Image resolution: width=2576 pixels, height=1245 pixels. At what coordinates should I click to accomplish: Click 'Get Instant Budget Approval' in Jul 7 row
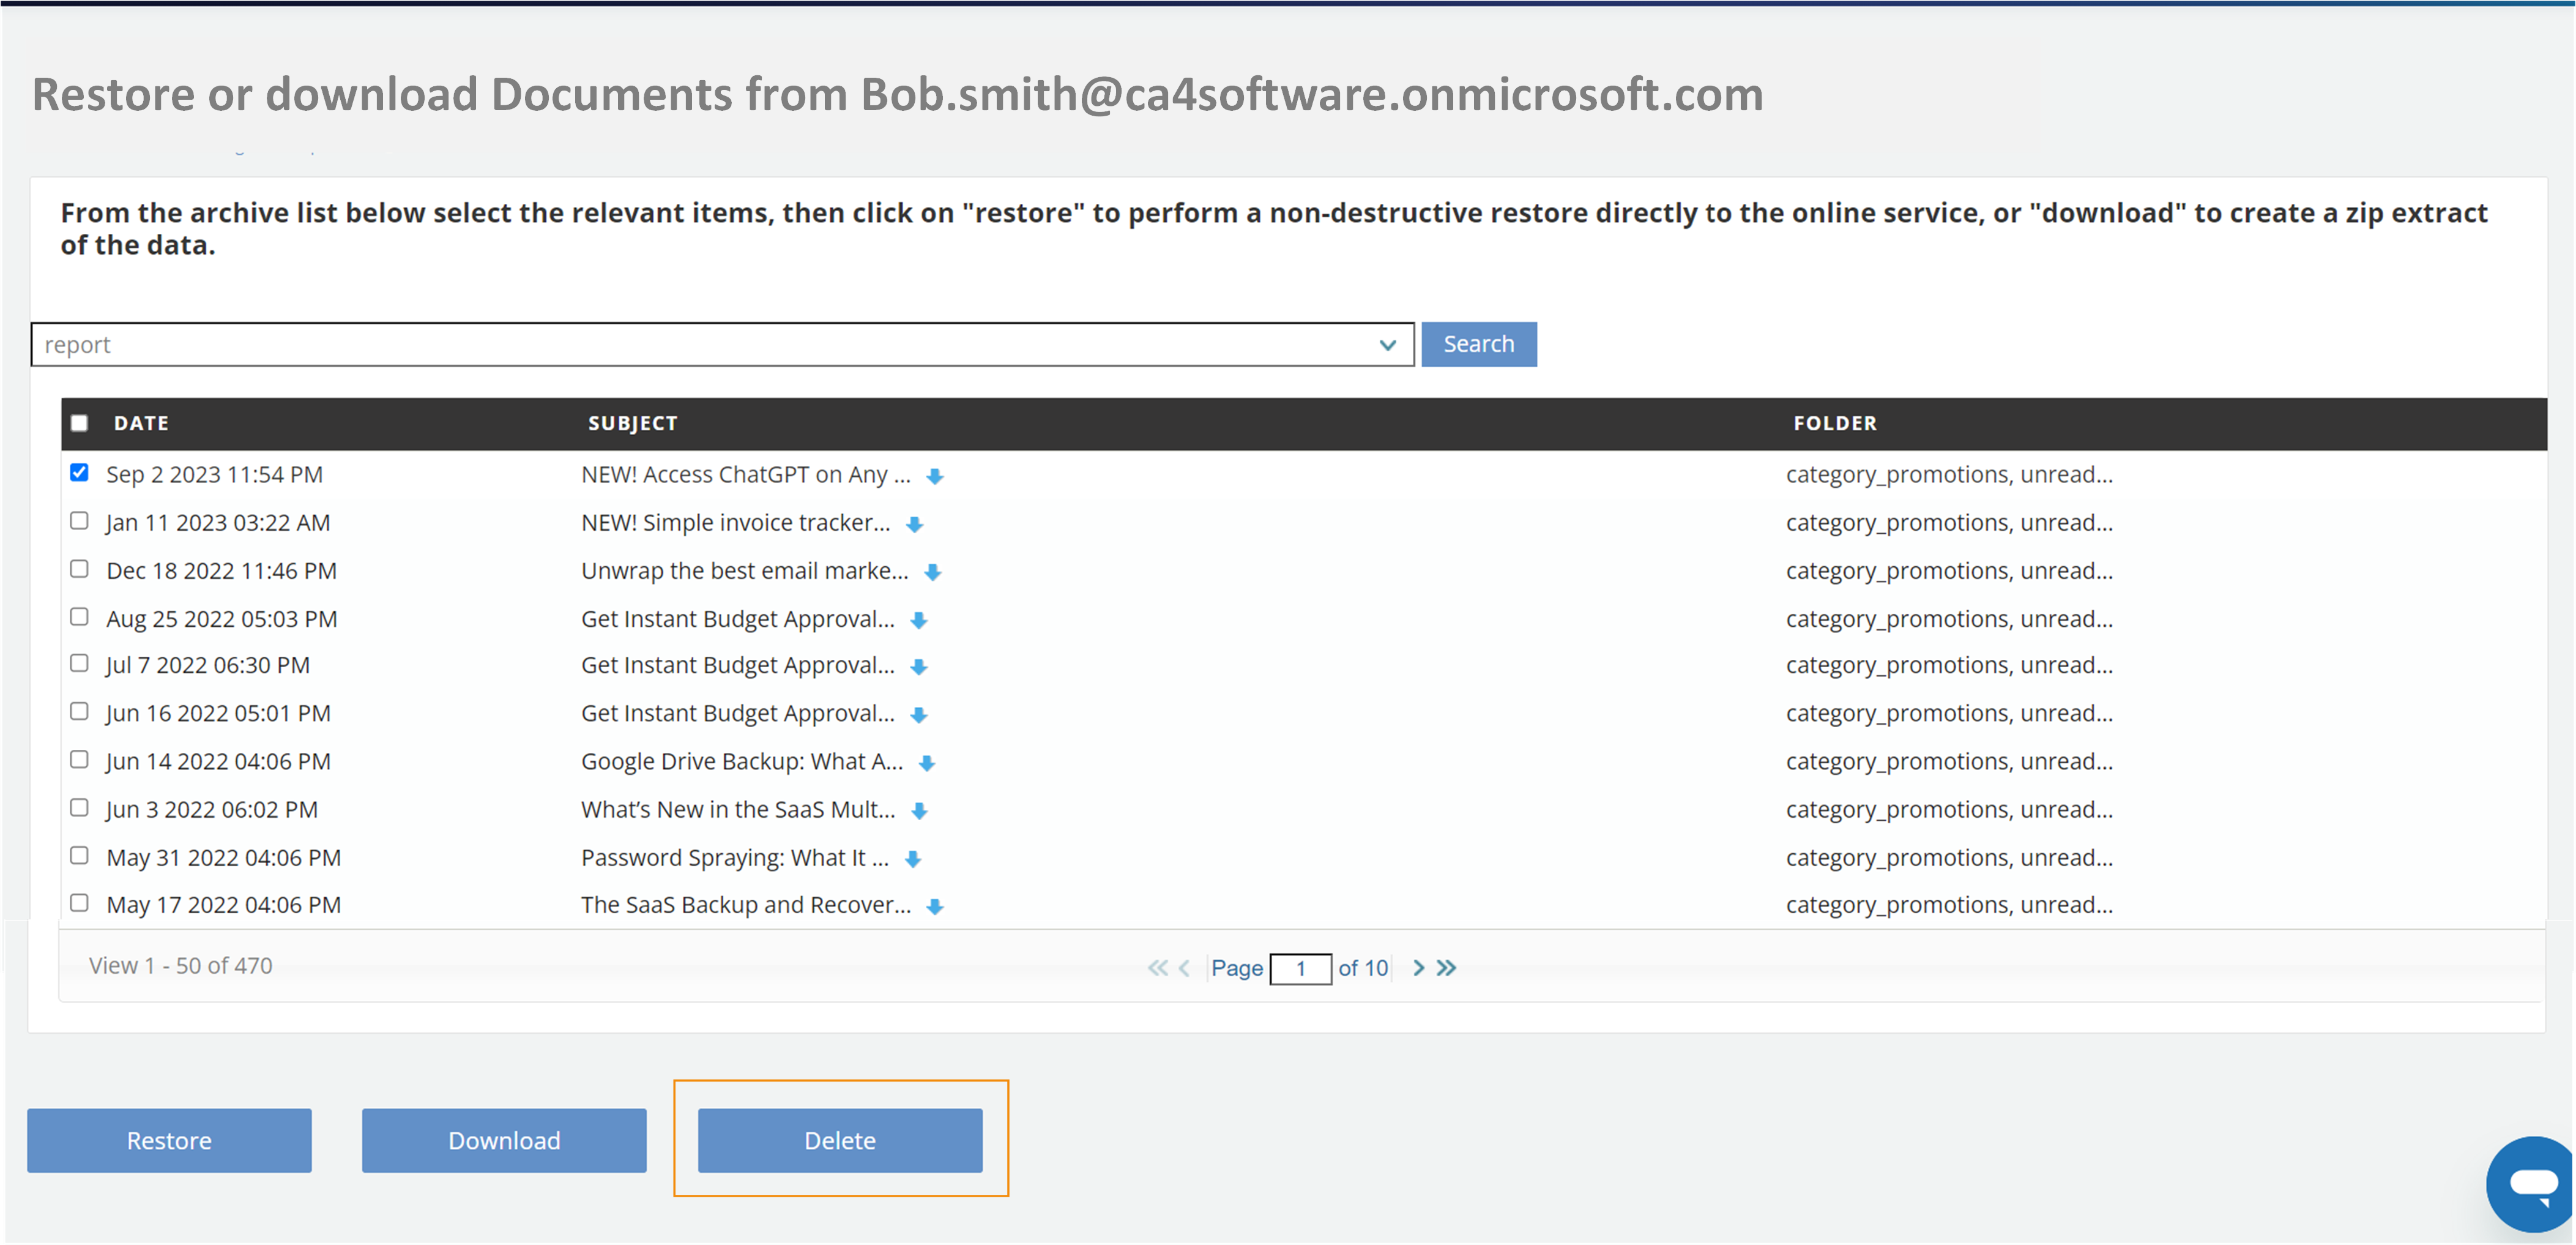738,664
